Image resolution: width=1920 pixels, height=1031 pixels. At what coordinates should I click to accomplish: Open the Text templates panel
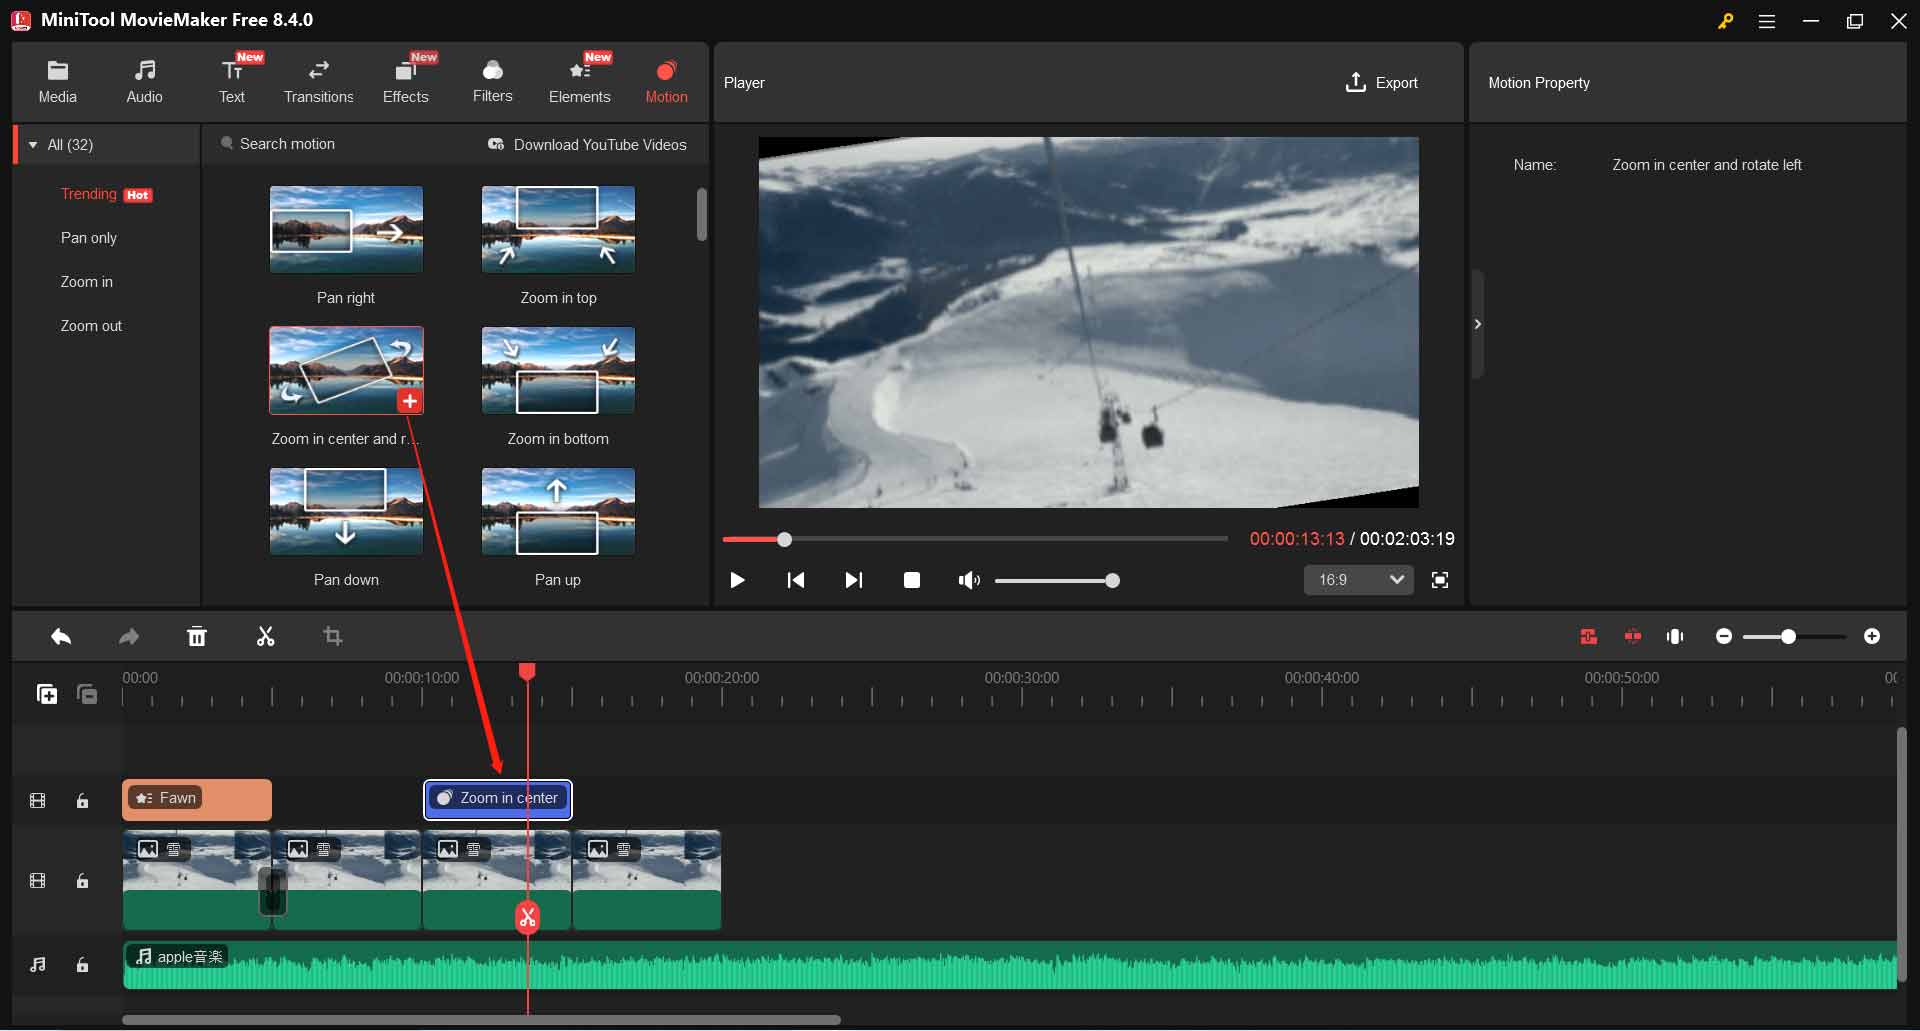pyautogui.click(x=232, y=80)
